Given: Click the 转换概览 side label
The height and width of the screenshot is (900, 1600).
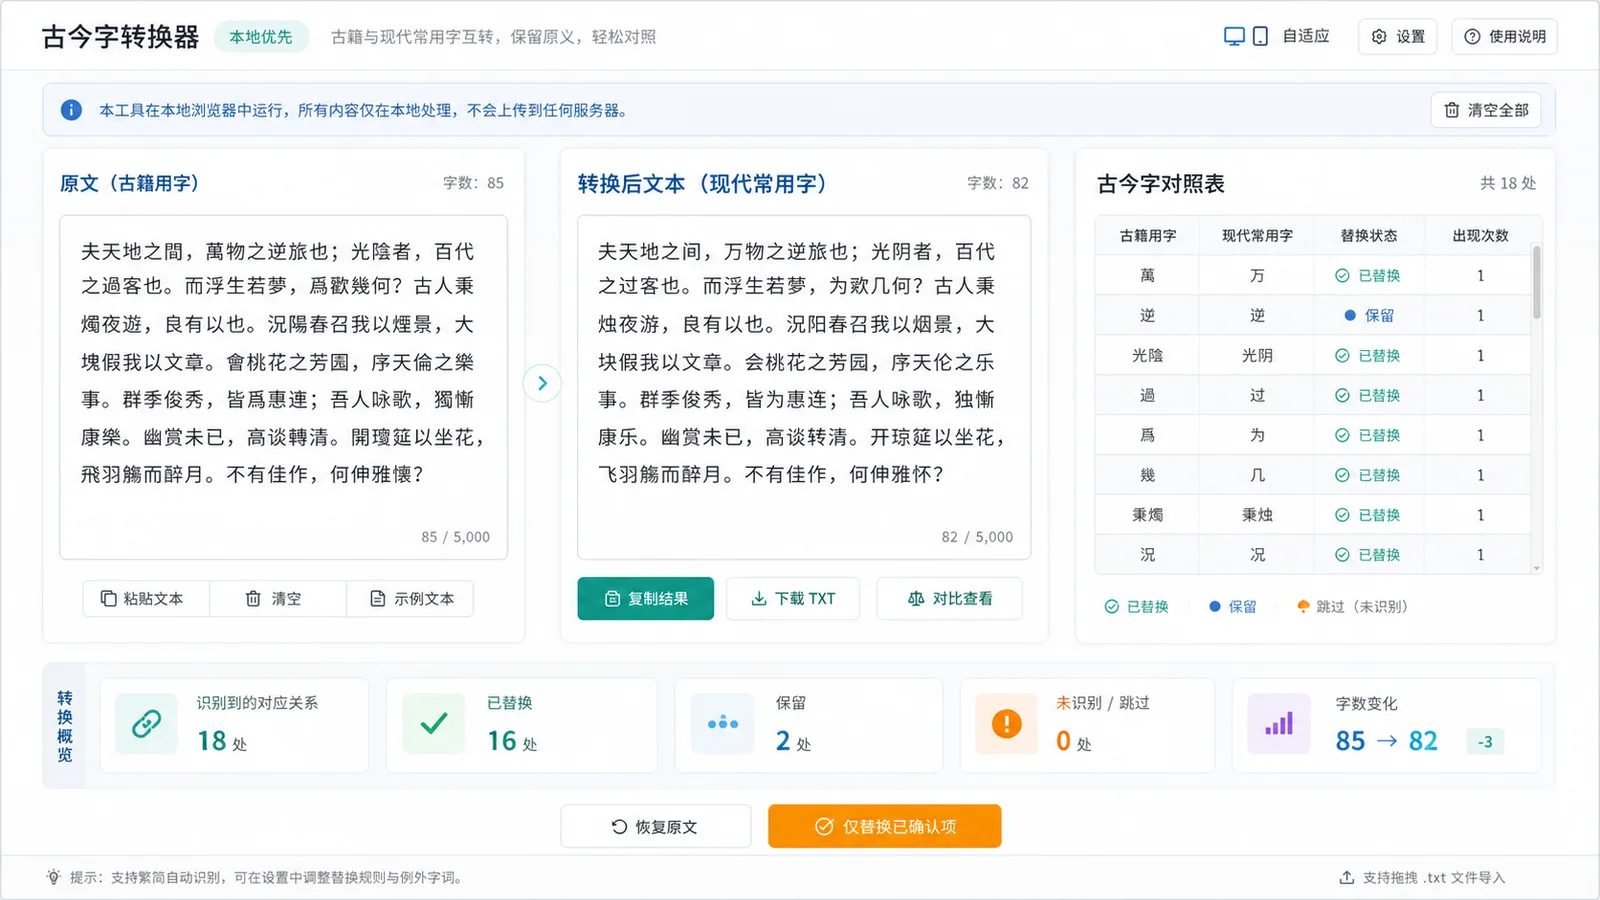Looking at the screenshot, I should [x=65, y=726].
